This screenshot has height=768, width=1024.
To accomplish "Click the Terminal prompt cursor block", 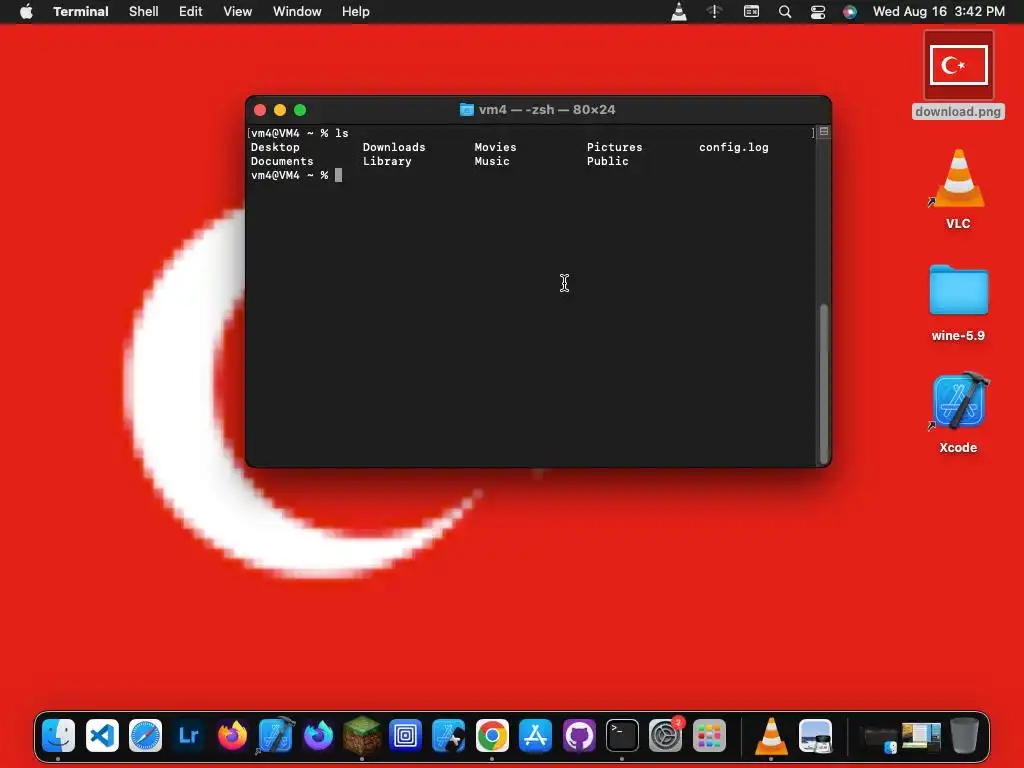I will [338, 175].
